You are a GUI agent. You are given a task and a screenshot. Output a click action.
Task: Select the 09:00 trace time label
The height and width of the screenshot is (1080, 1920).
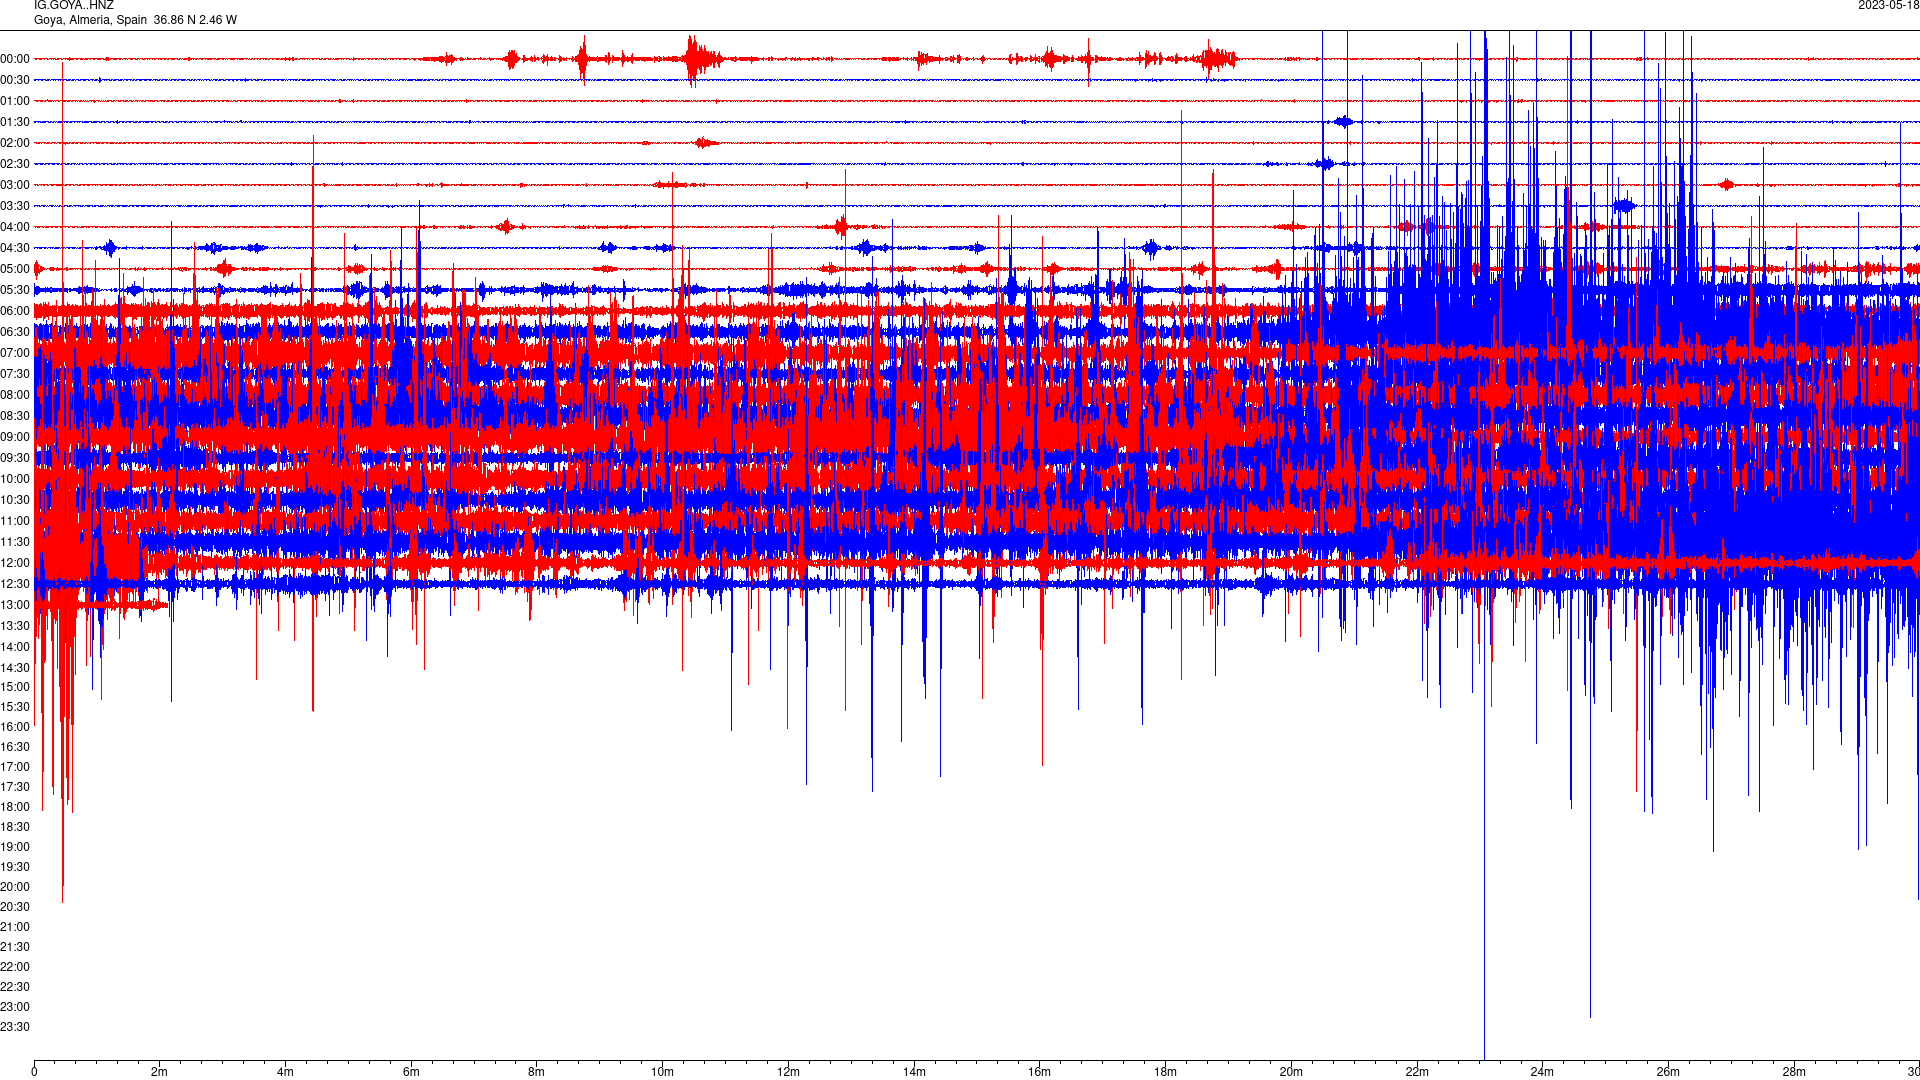pos(15,437)
